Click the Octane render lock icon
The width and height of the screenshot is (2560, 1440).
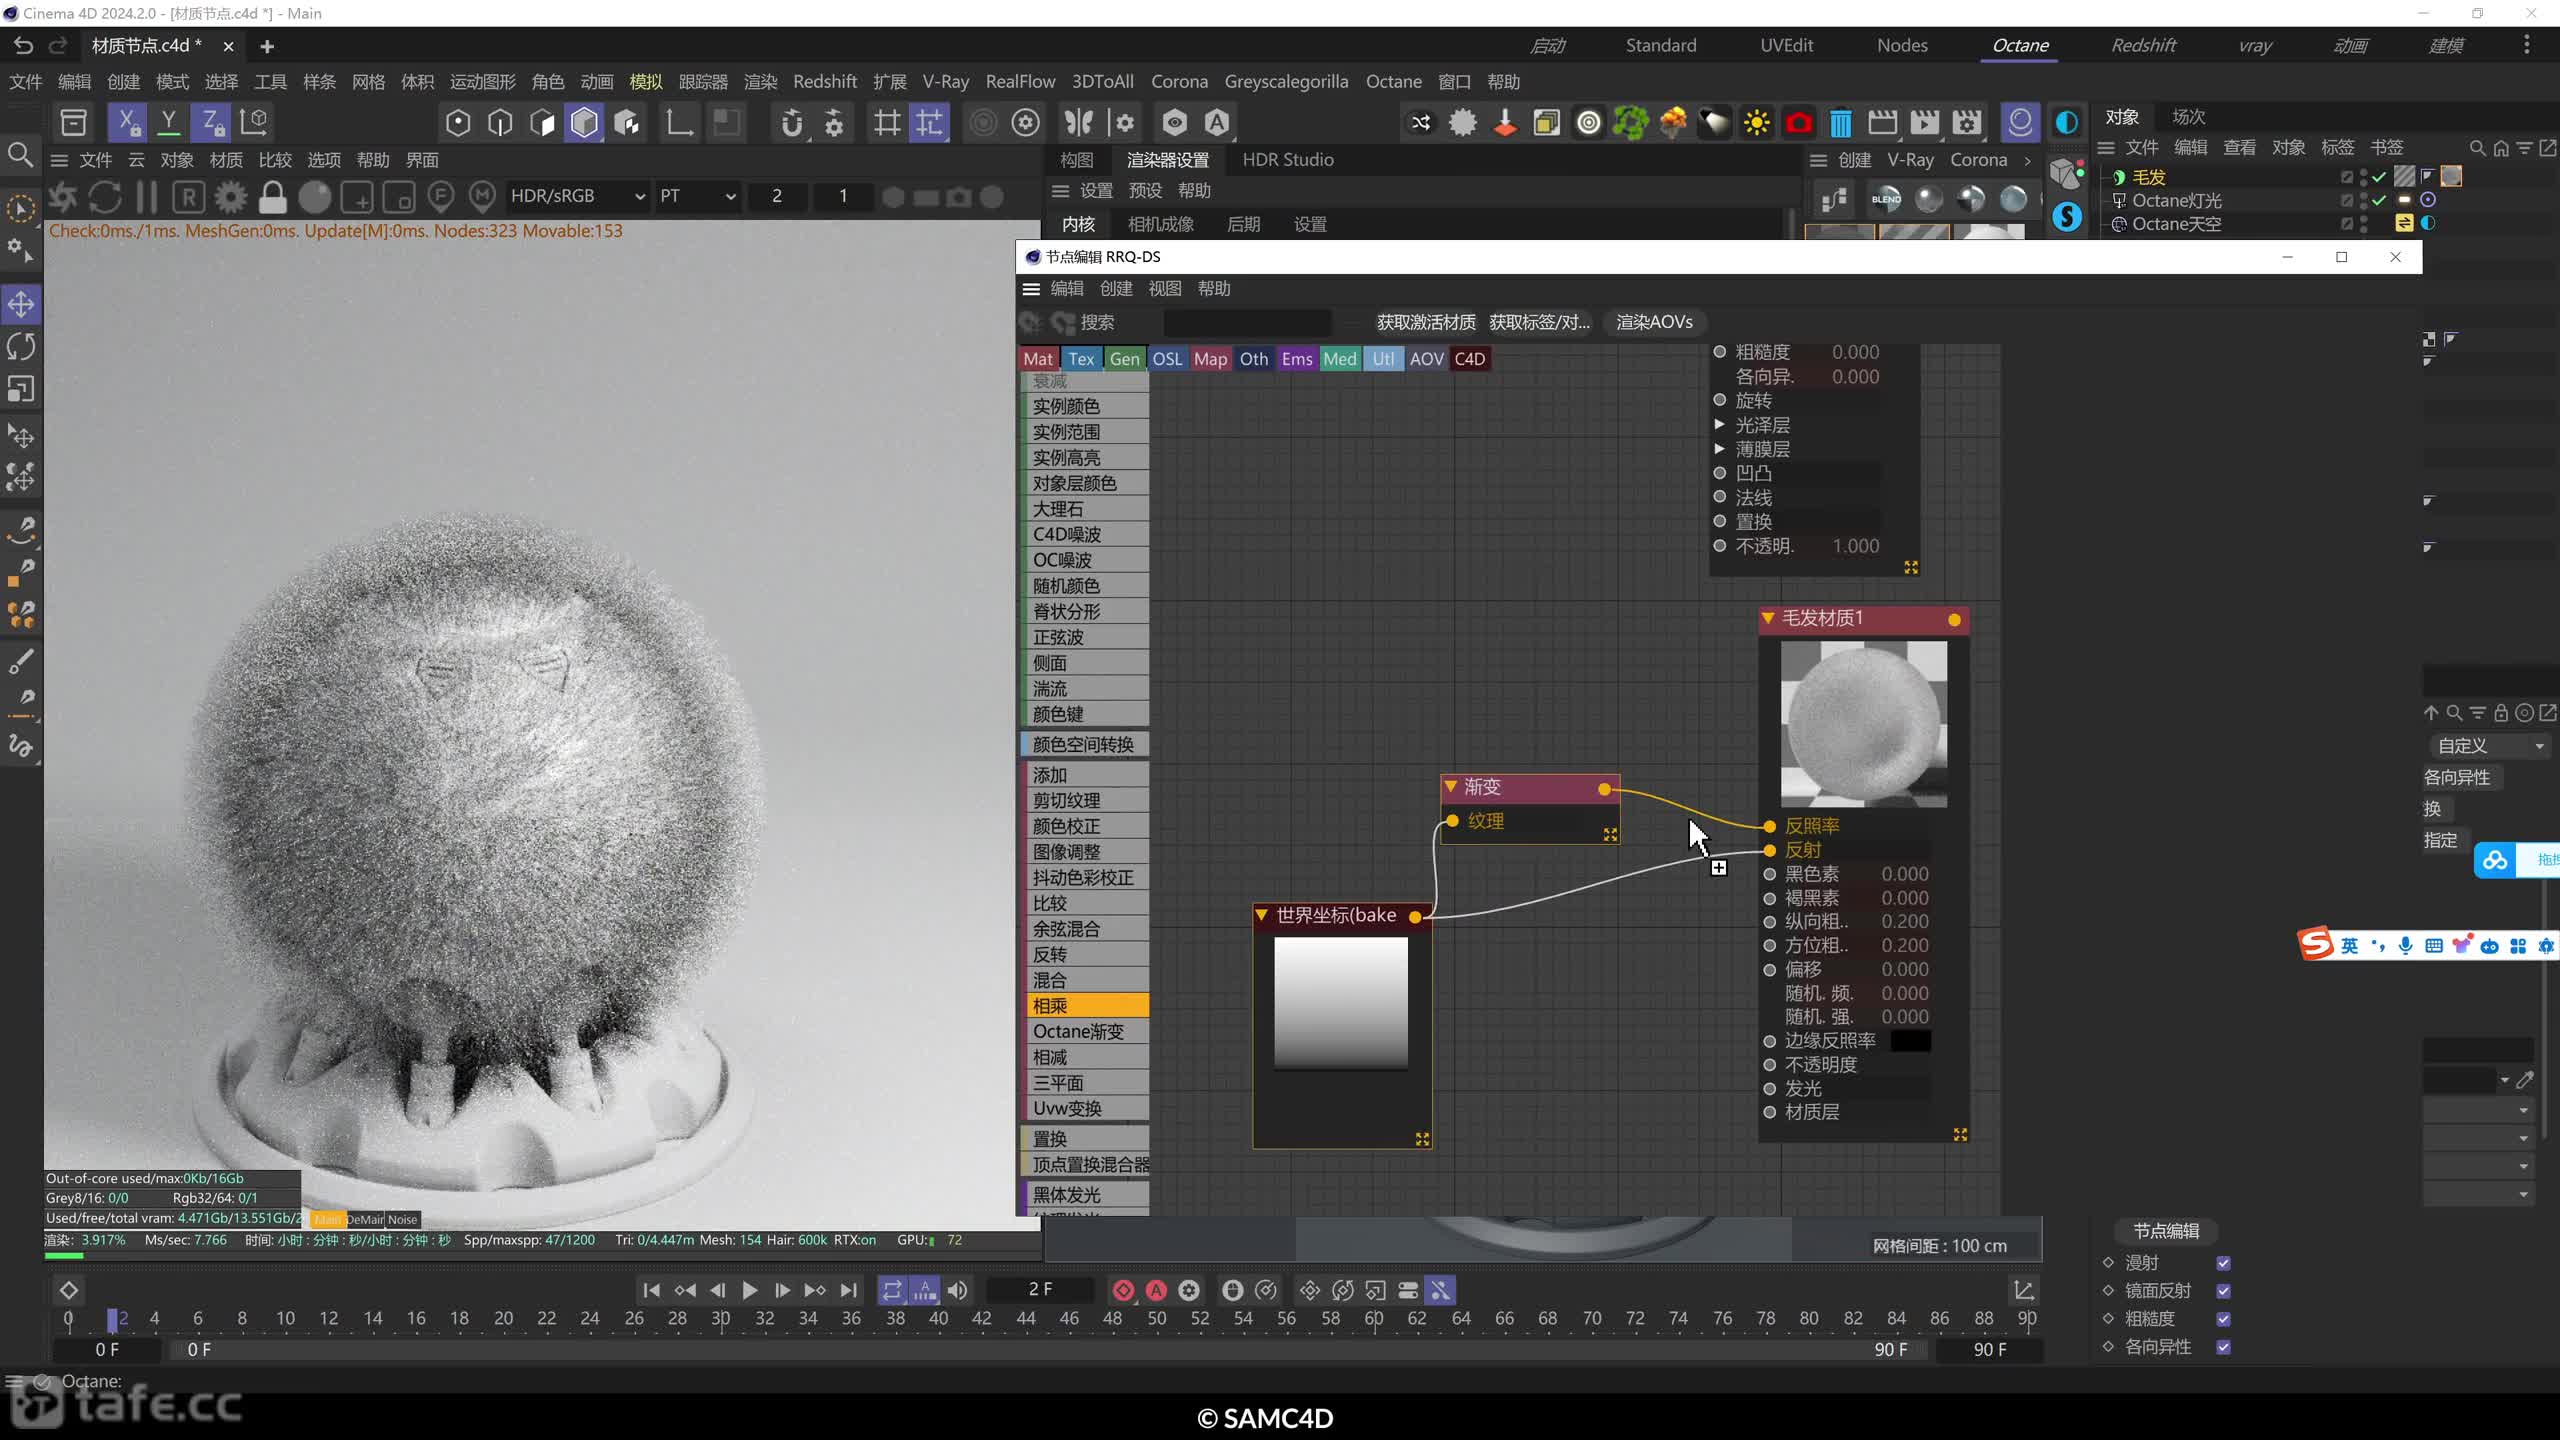point(272,197)
